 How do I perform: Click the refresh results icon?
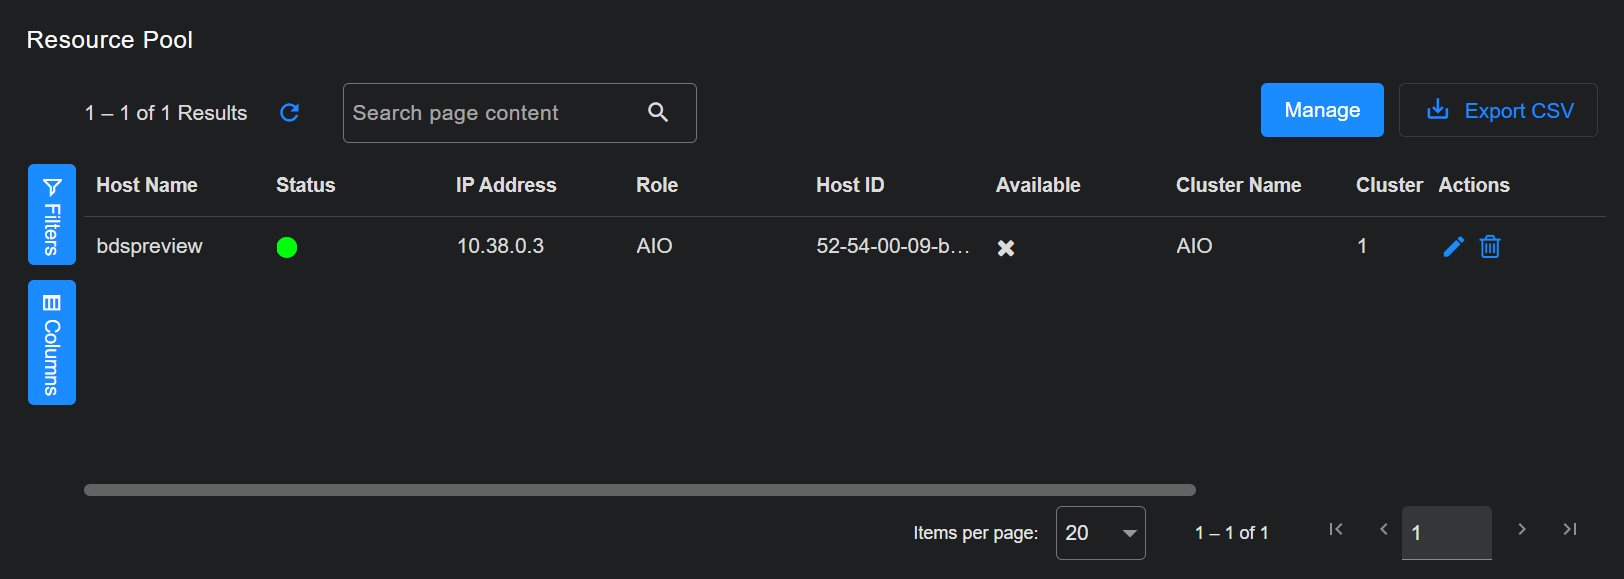point(289,113)
